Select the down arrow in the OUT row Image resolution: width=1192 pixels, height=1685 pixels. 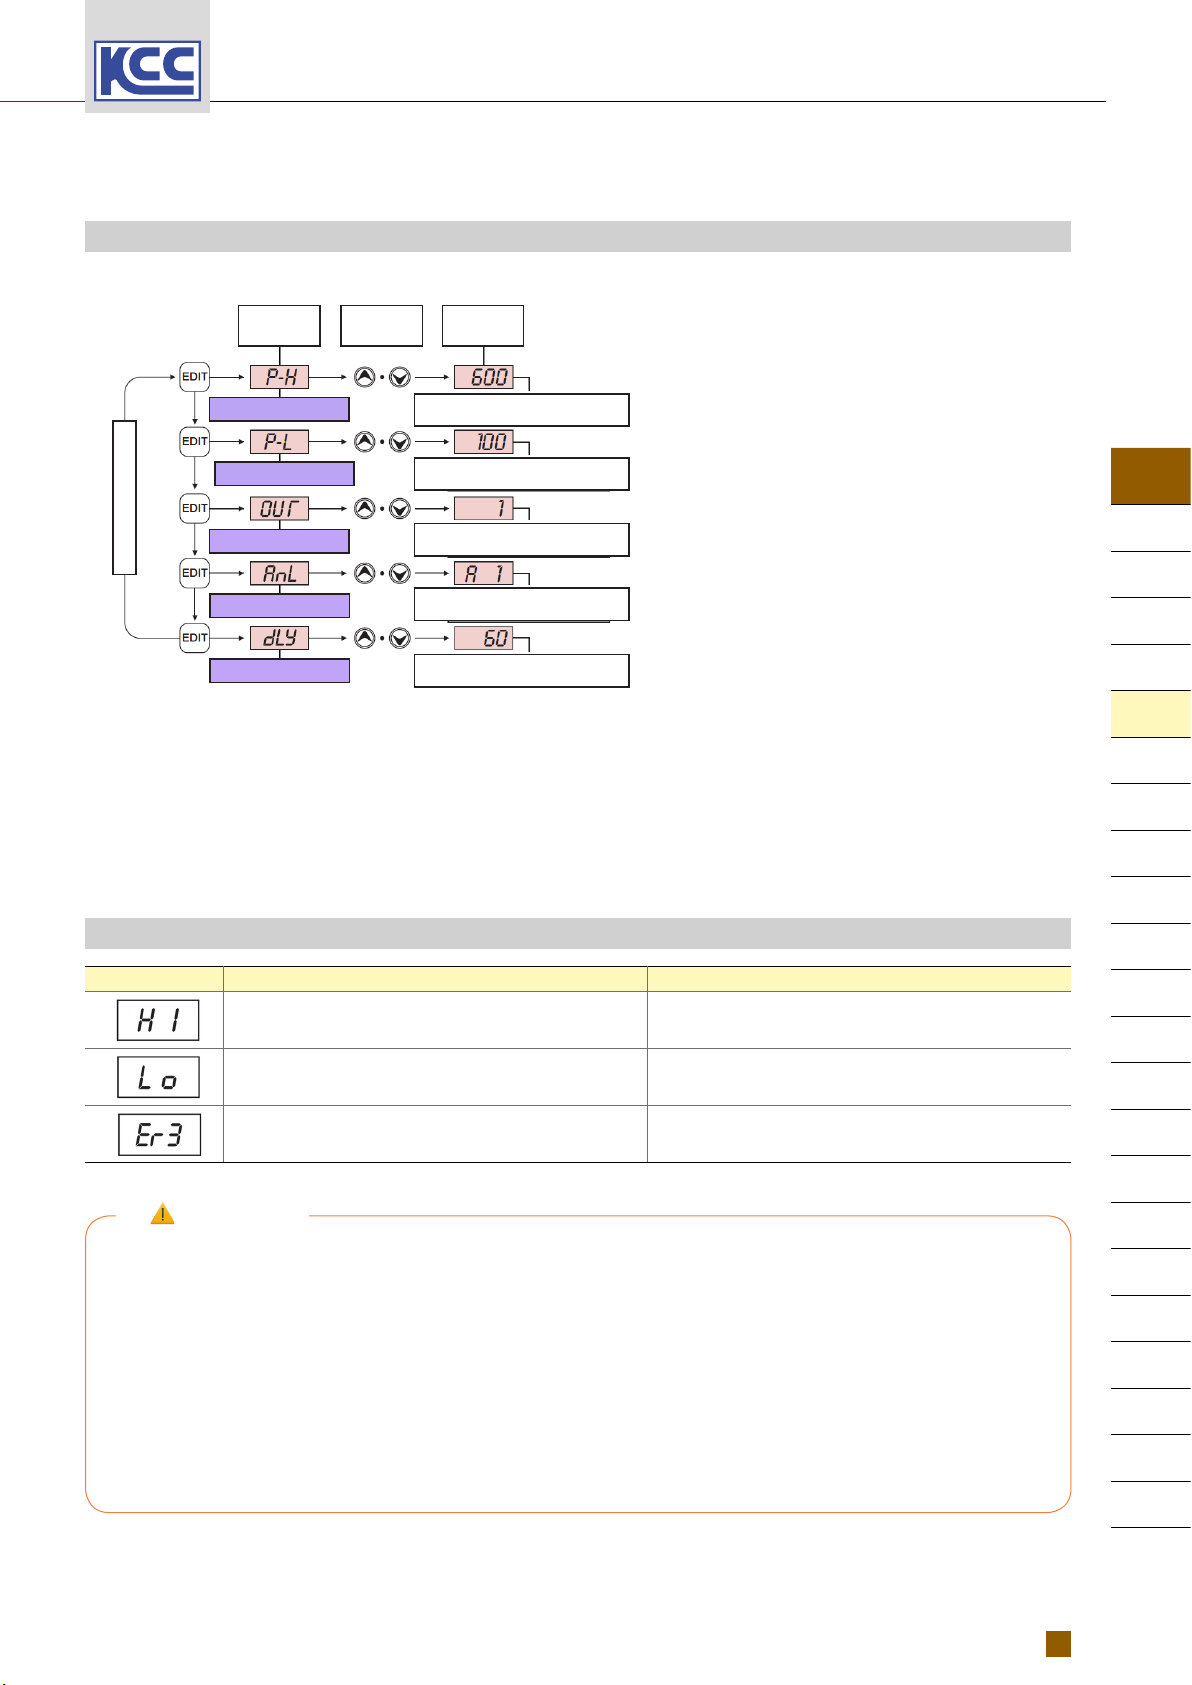point(400,509)
